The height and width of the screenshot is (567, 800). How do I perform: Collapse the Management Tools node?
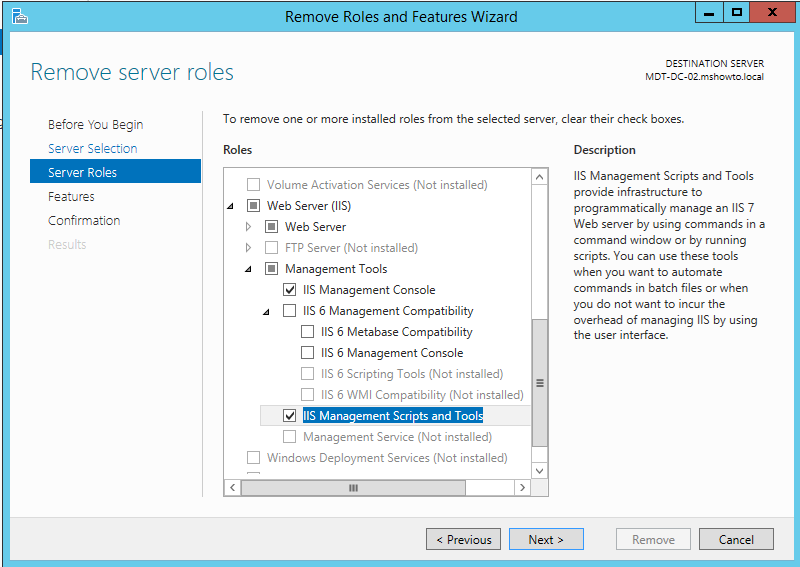[x=248, y=269]
